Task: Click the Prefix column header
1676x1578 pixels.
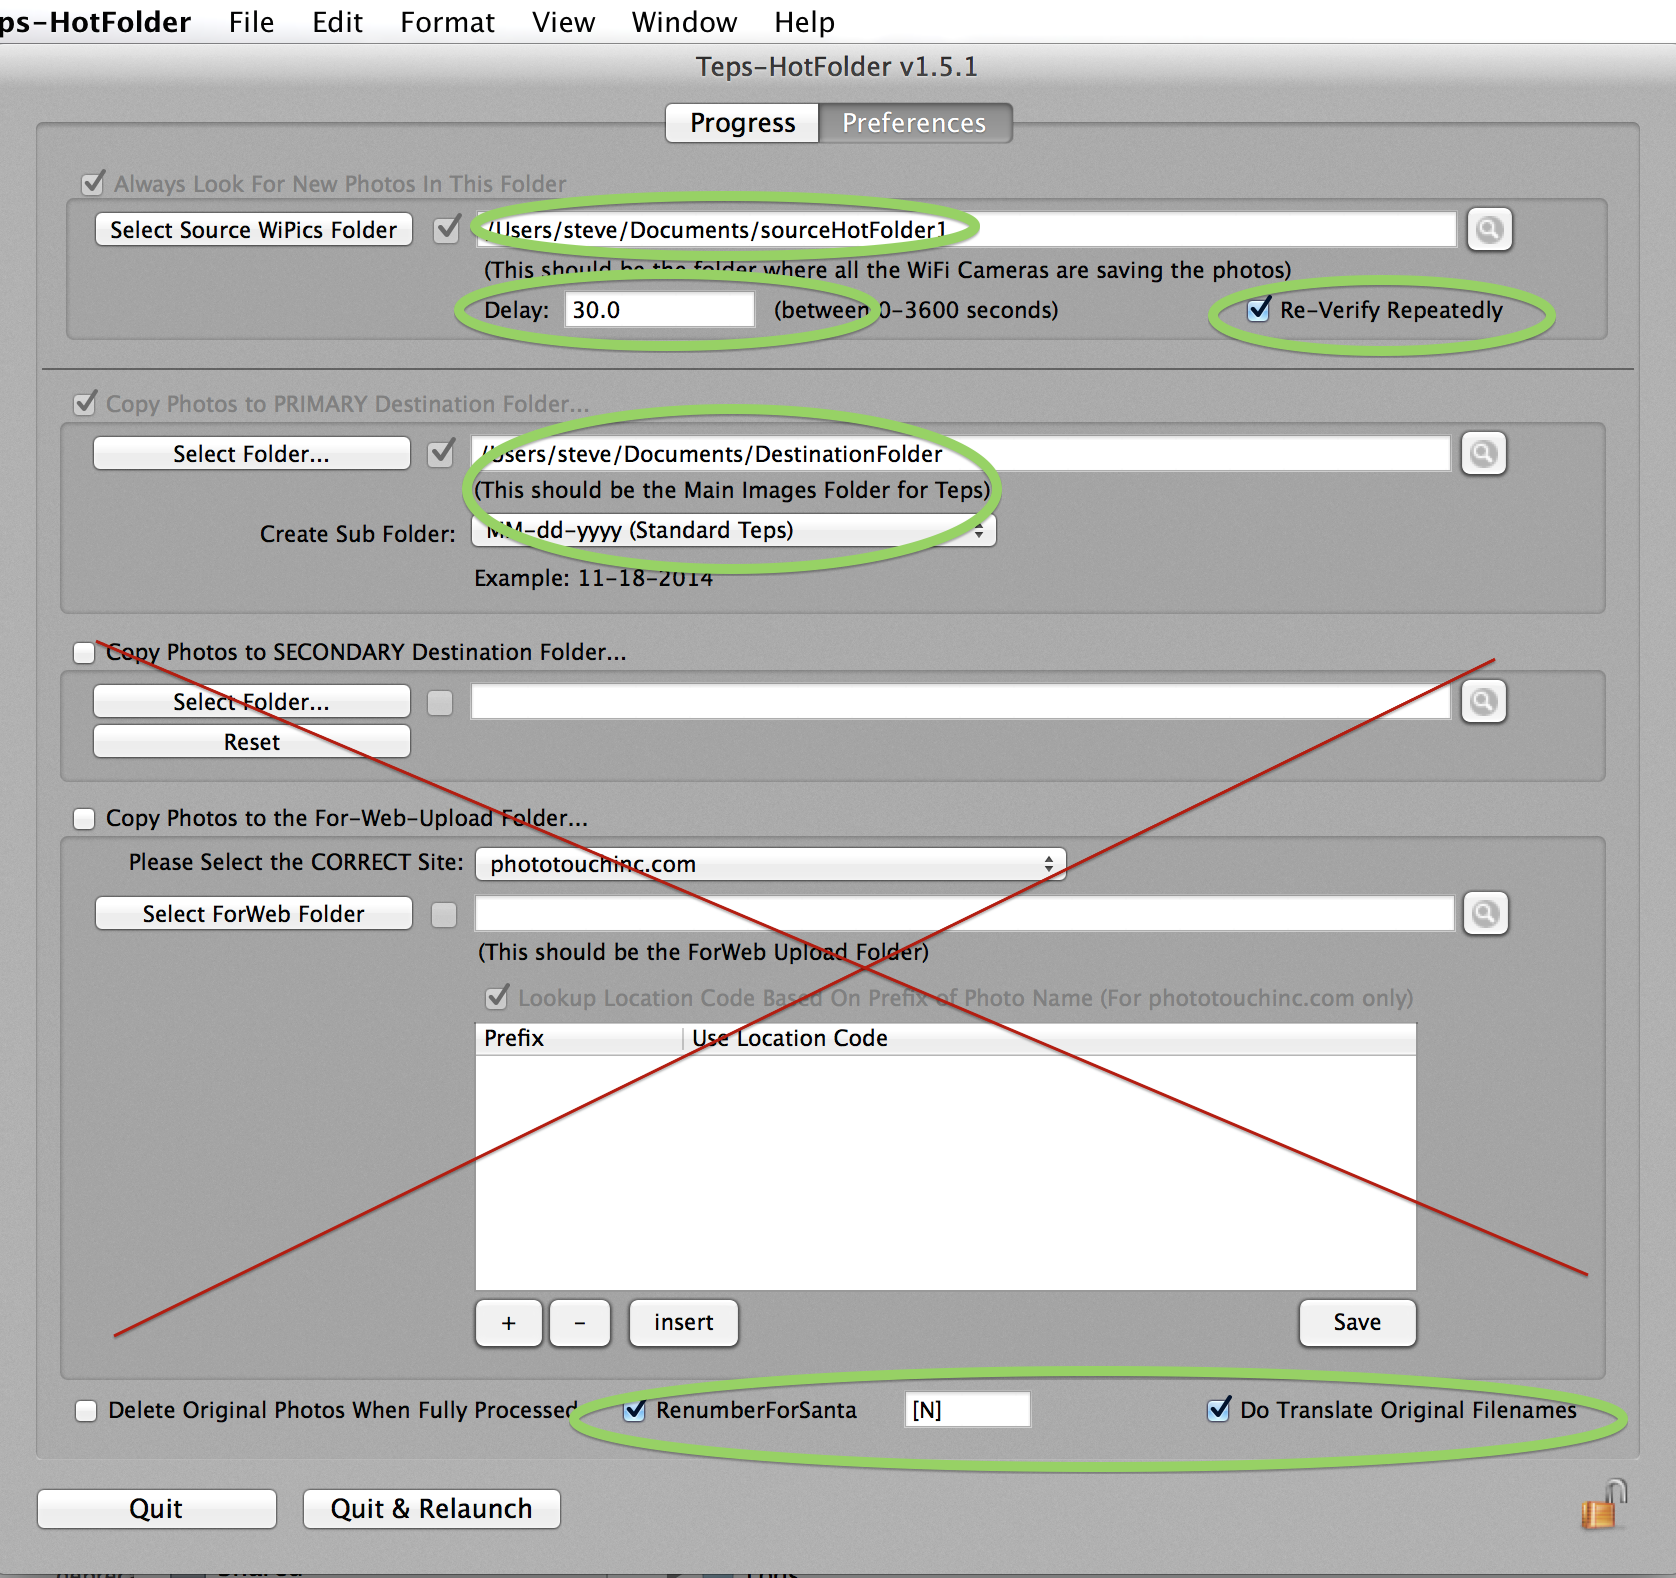Action: [580, 1038]
